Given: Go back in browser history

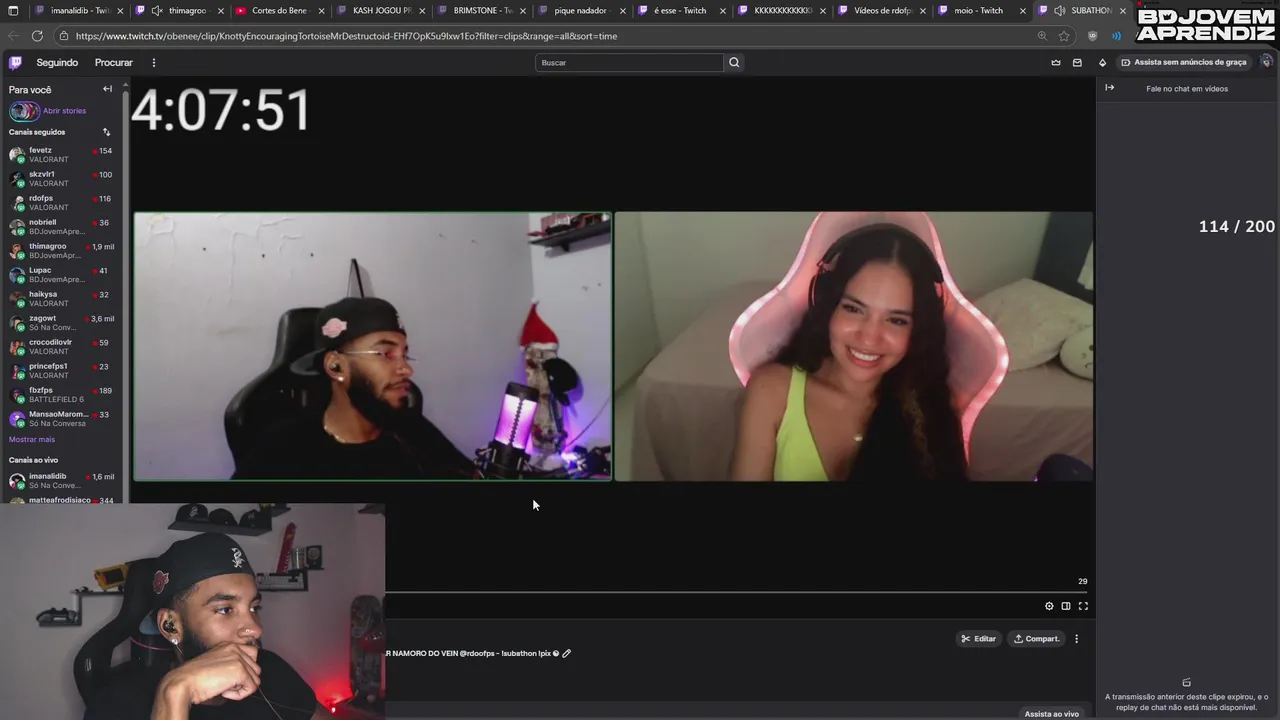Looking at the screenshot, I should click(14, 36).
